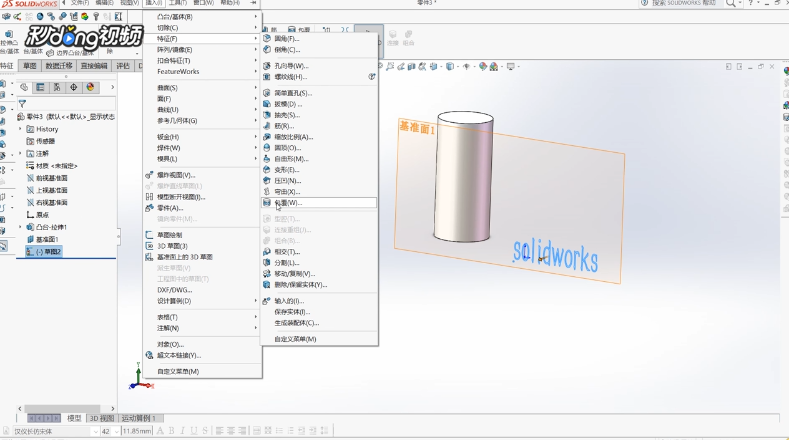Select (-) 草图2 sketch in tree
The height and width of the screenshot is (440, 789).
point(44,252)
